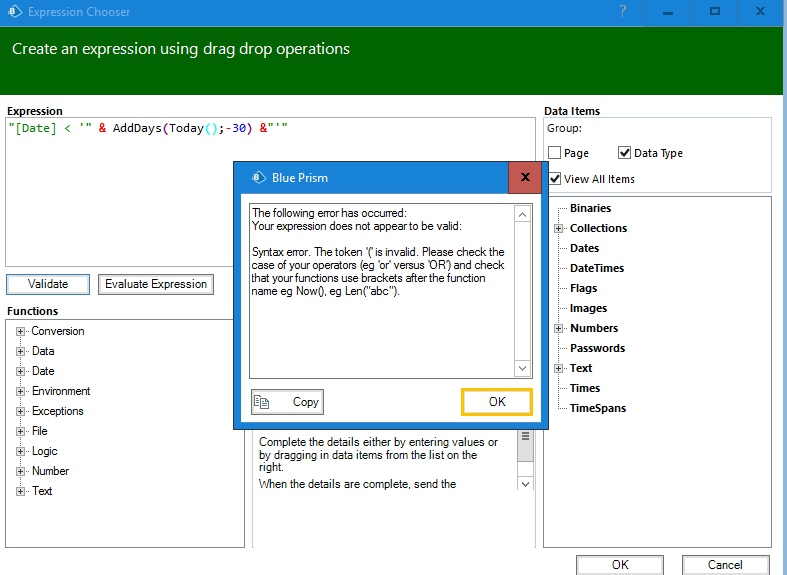Screen dimensions: 787x575
Task: Select the Environment function category label
Action: point(61,391)
